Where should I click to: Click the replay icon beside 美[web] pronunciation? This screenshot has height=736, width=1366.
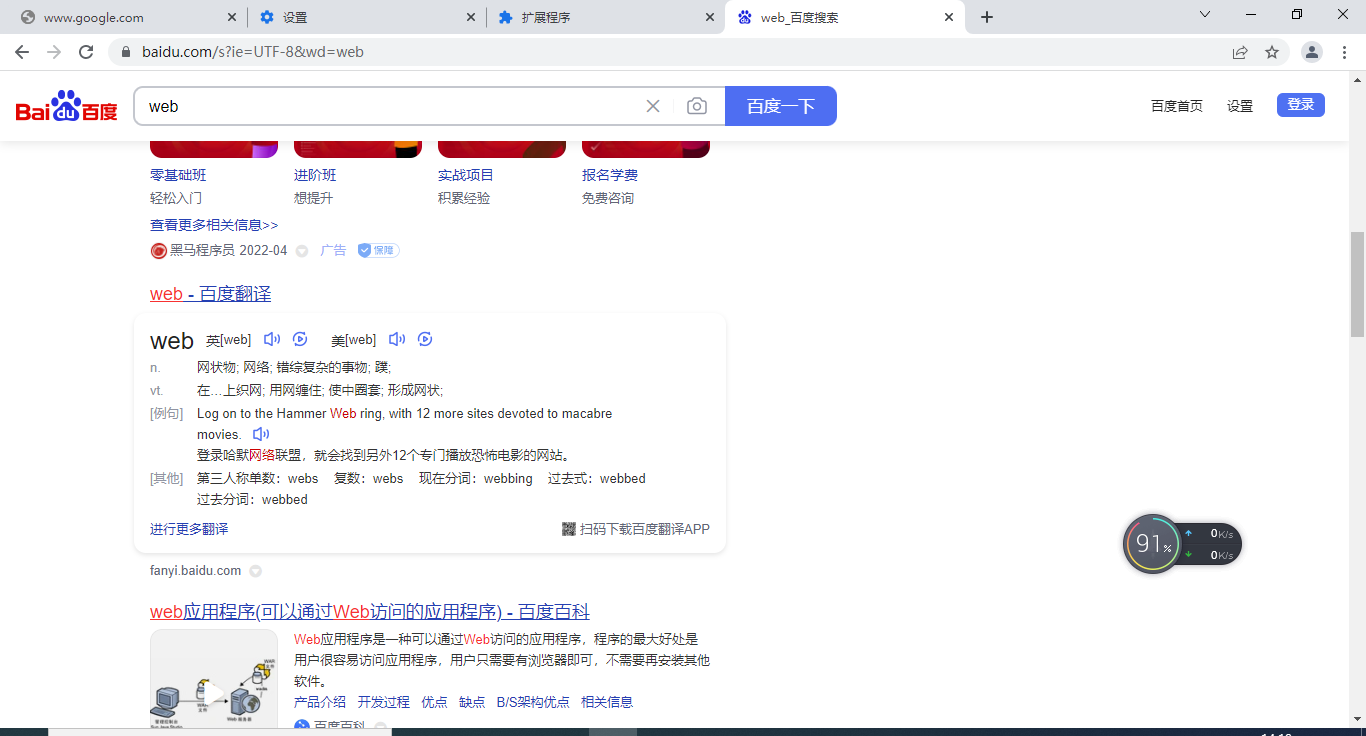tap(424, 339)
